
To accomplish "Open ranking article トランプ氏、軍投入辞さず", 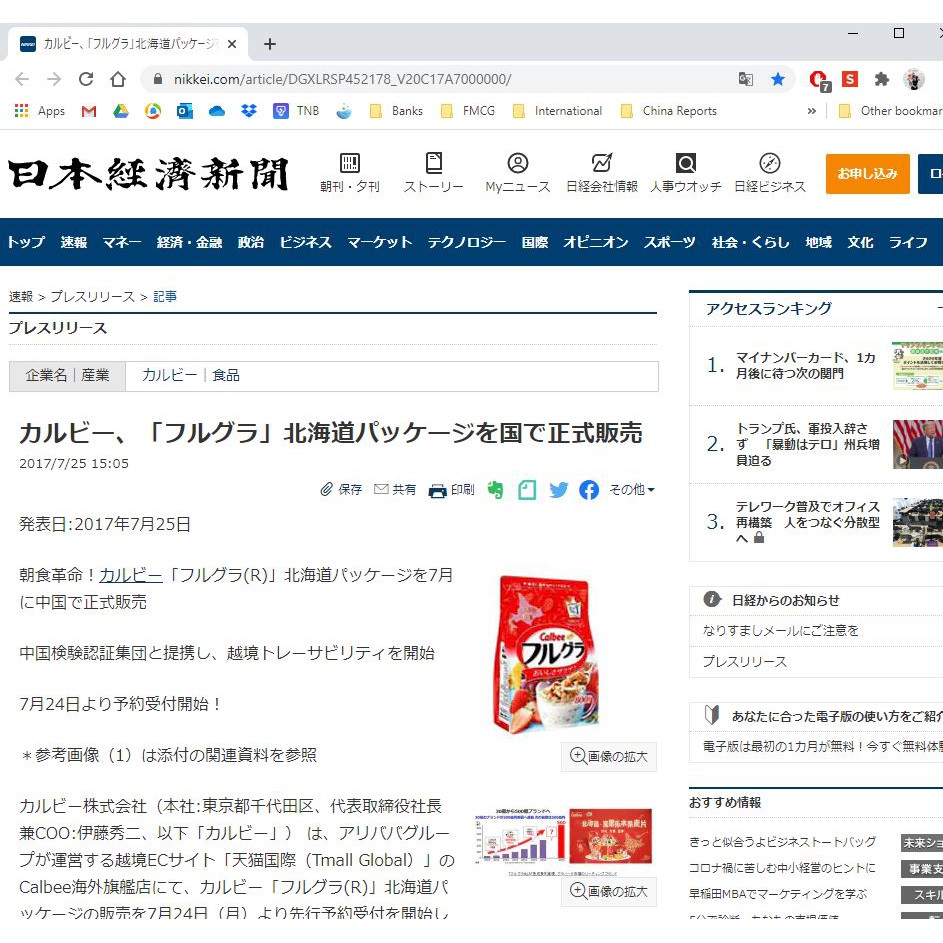I will 808,444.
